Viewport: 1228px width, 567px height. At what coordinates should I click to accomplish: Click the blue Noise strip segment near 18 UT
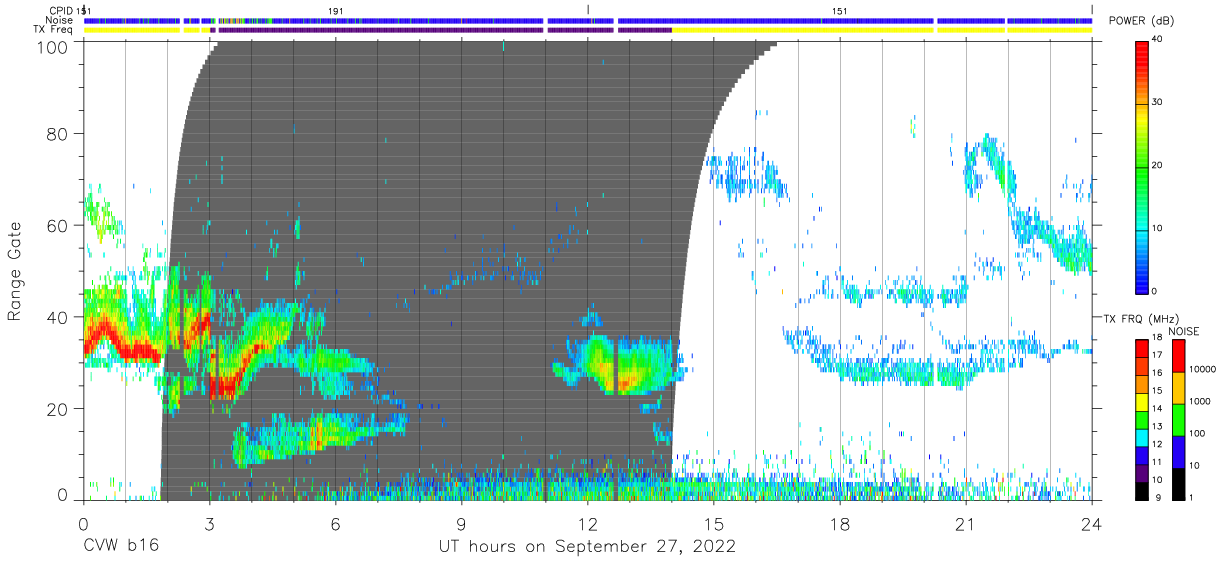776,20
